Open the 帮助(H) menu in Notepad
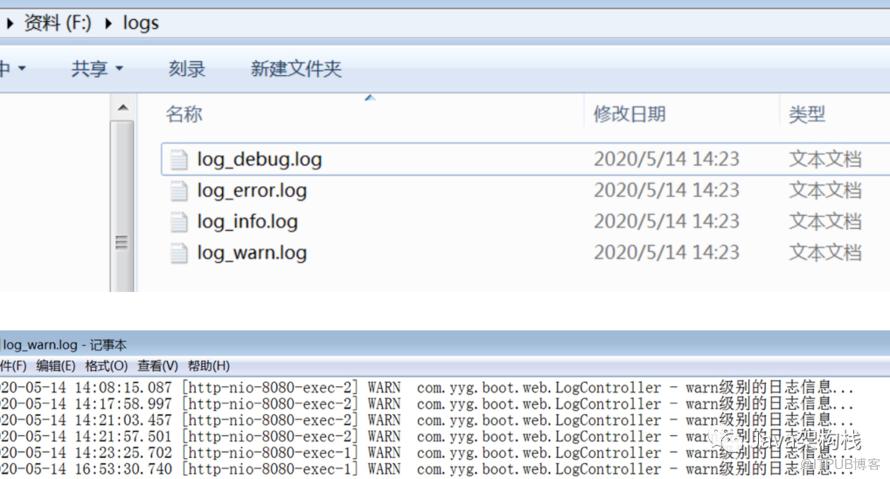This screenshot has height=479, width=890. pos(209,366)
